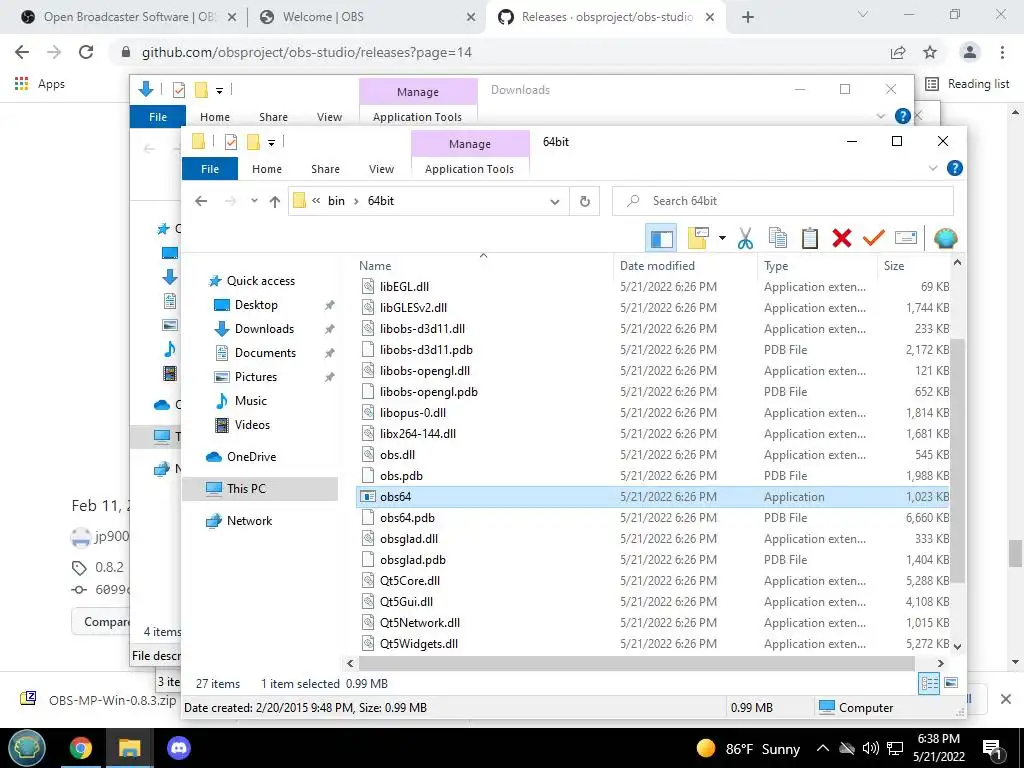Click the Refresh button beside address bar
The image size is (1024, 768).
584,201
